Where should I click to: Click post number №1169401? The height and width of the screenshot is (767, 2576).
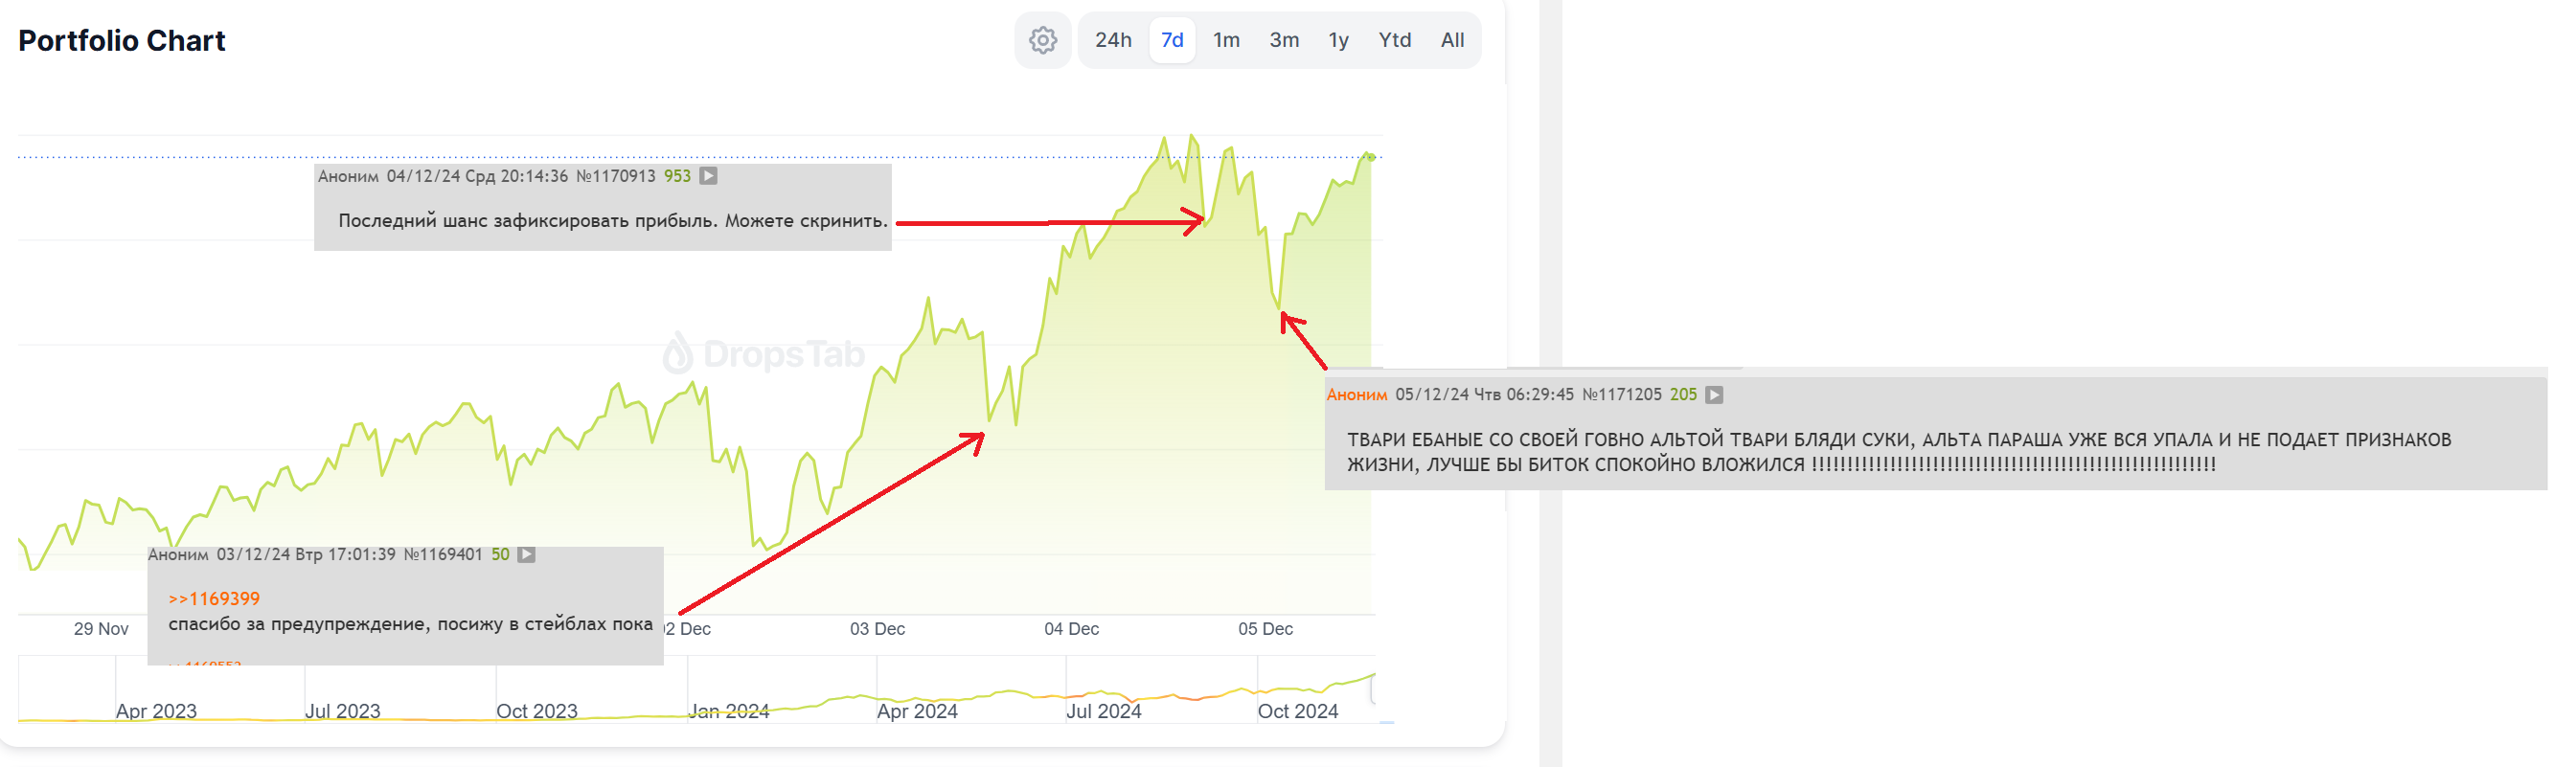pyautogui.click(x=443, y=554)
